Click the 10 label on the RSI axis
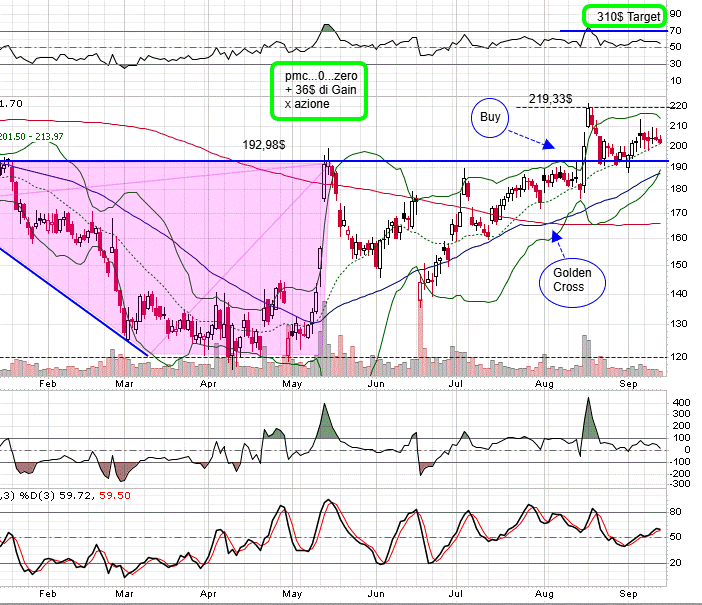This screenshot has height=605, width=702. pos(675,81)
